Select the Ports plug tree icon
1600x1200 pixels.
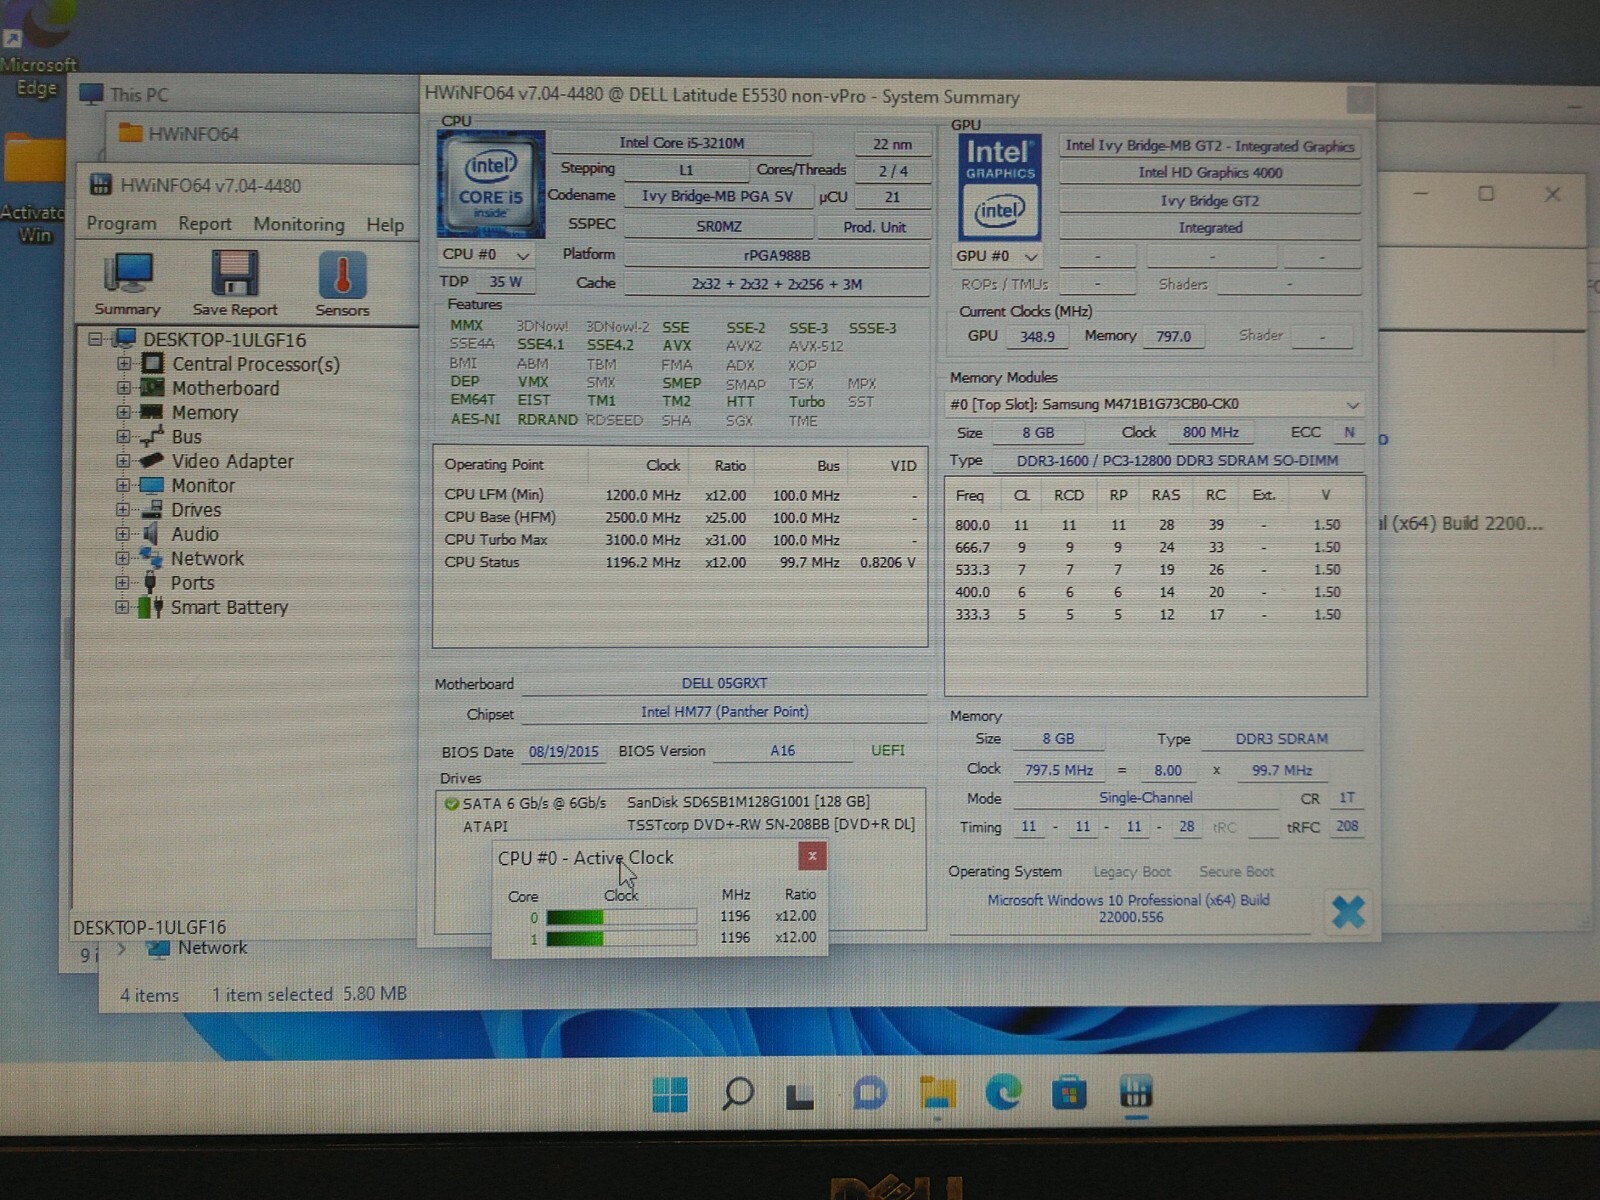[x=152, y=582]
